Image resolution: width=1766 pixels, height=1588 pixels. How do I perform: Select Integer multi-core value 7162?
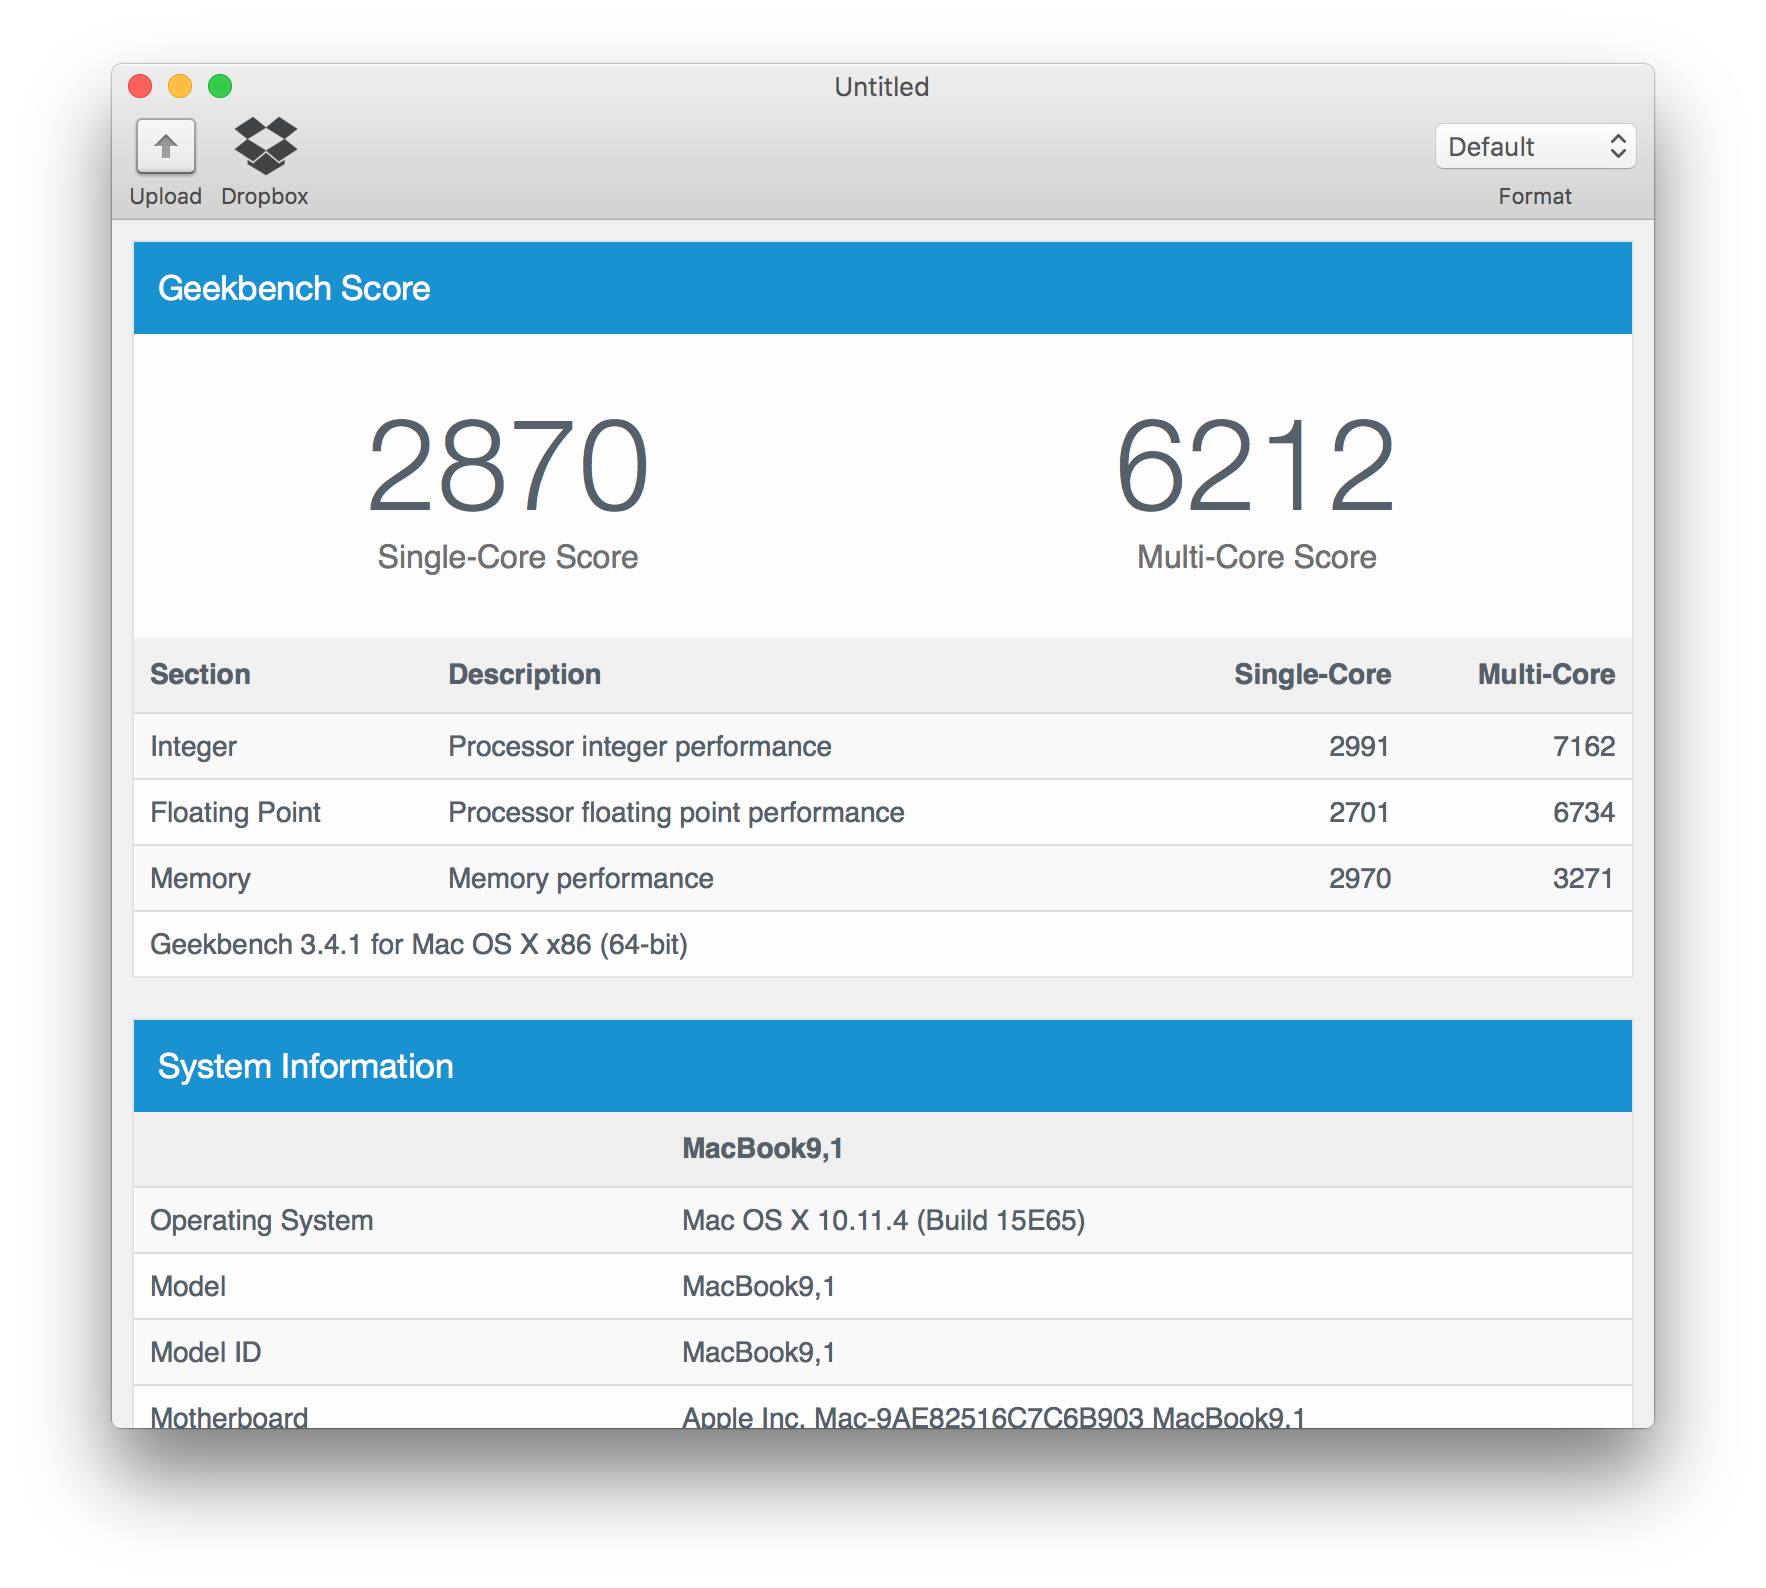(x=1584, y=747)
